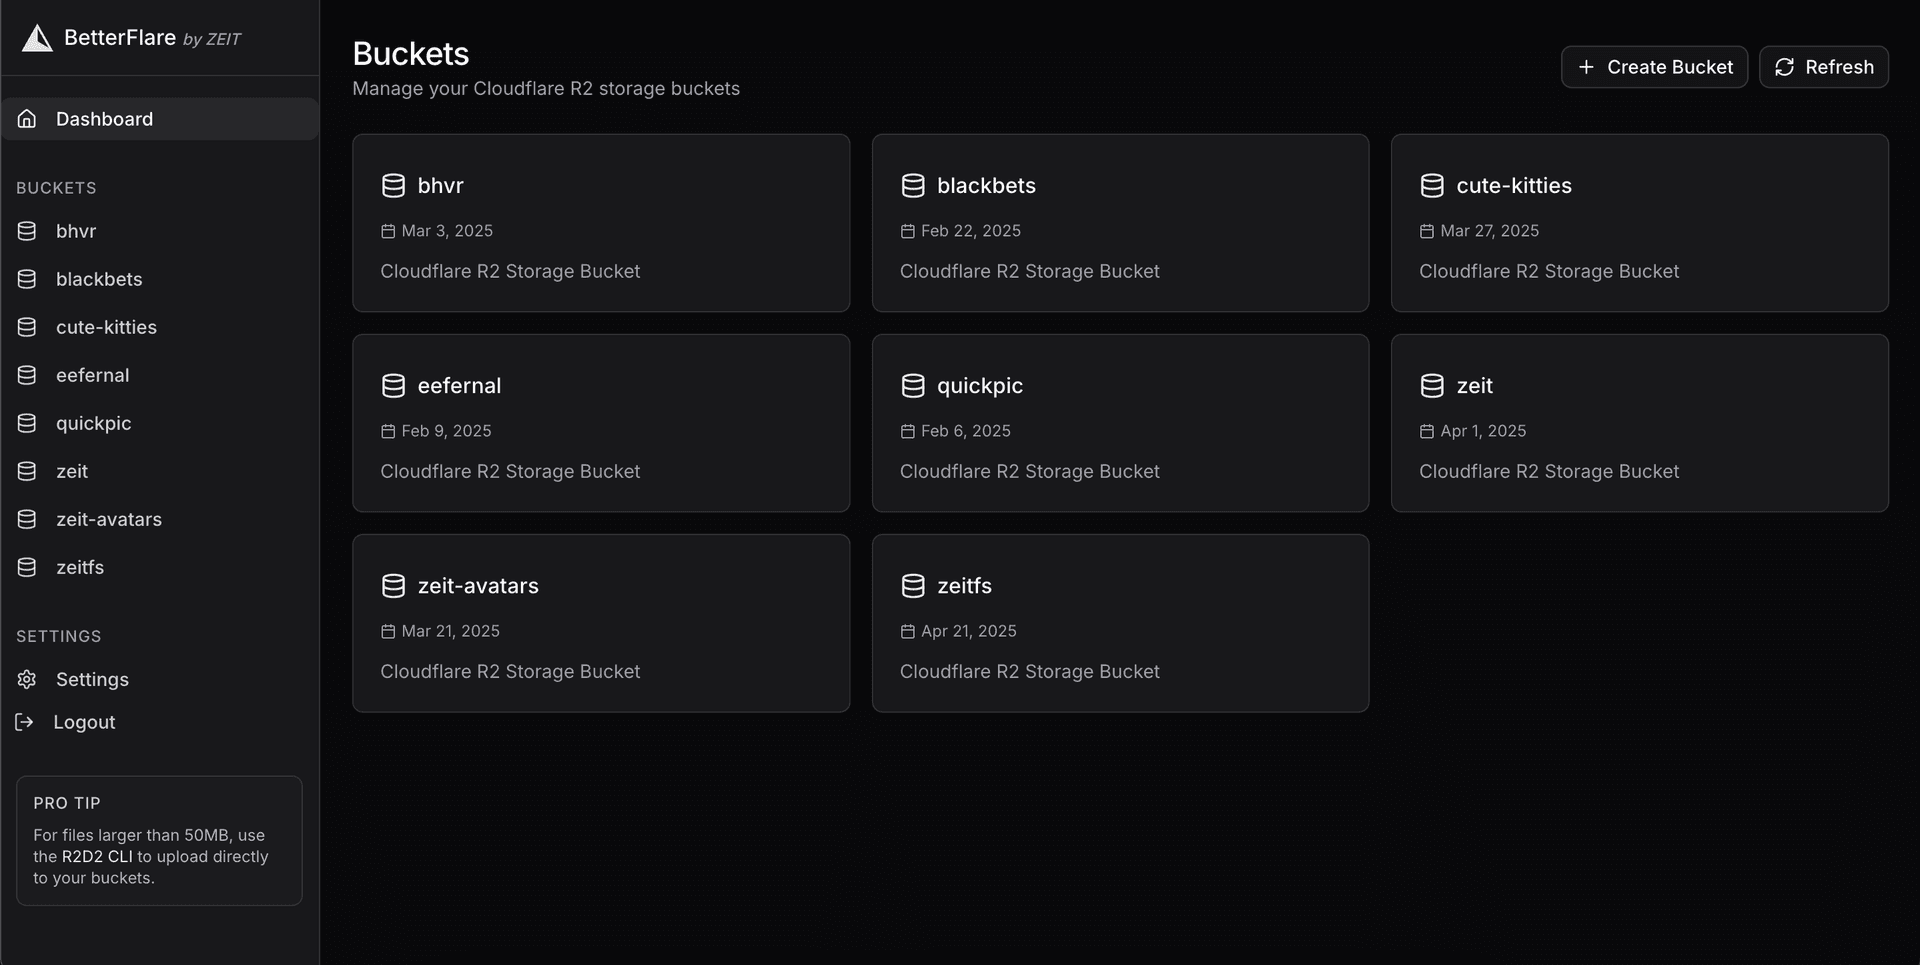Click the SETTINGS sidebar section label
1920x965 pixels.
[x=59, y=636]
